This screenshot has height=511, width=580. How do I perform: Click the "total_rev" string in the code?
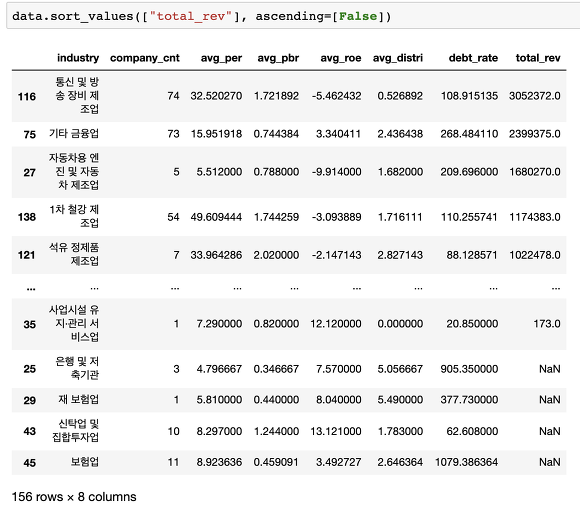click(x=191, y=16)
